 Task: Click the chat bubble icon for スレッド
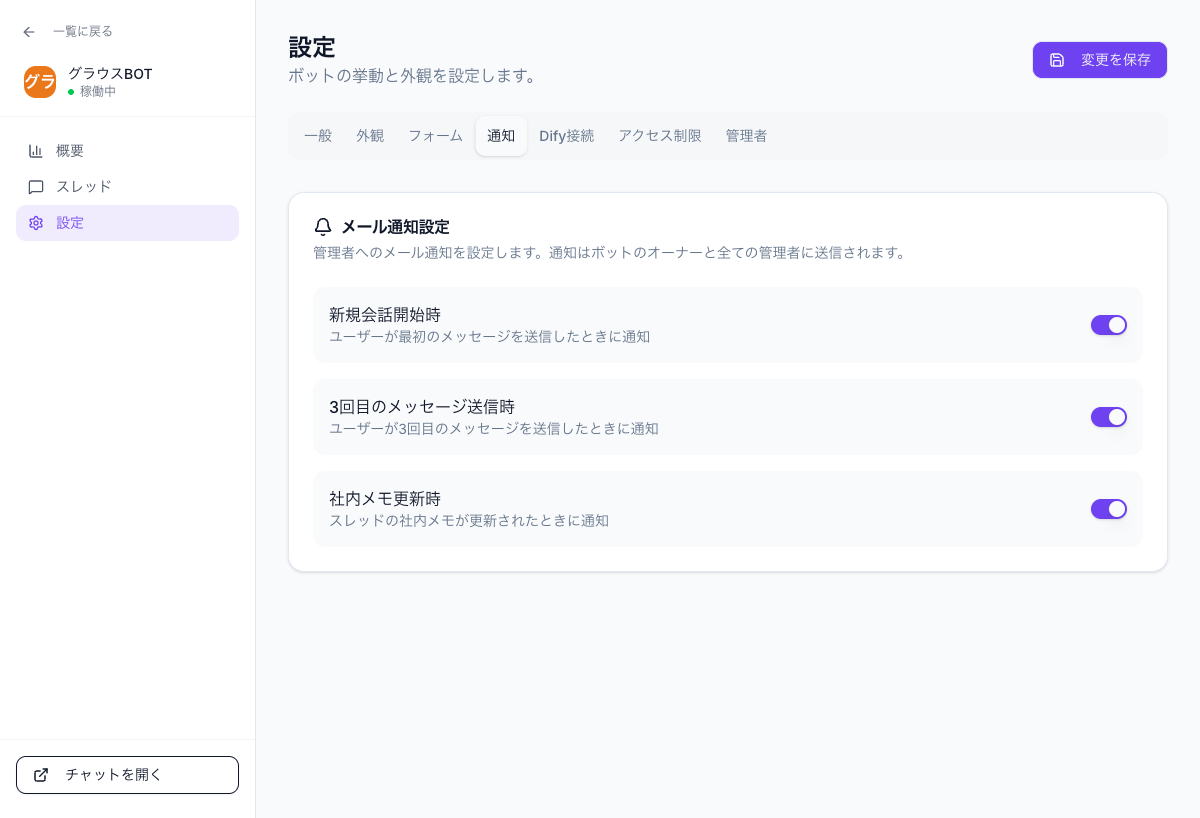[36, 186]
